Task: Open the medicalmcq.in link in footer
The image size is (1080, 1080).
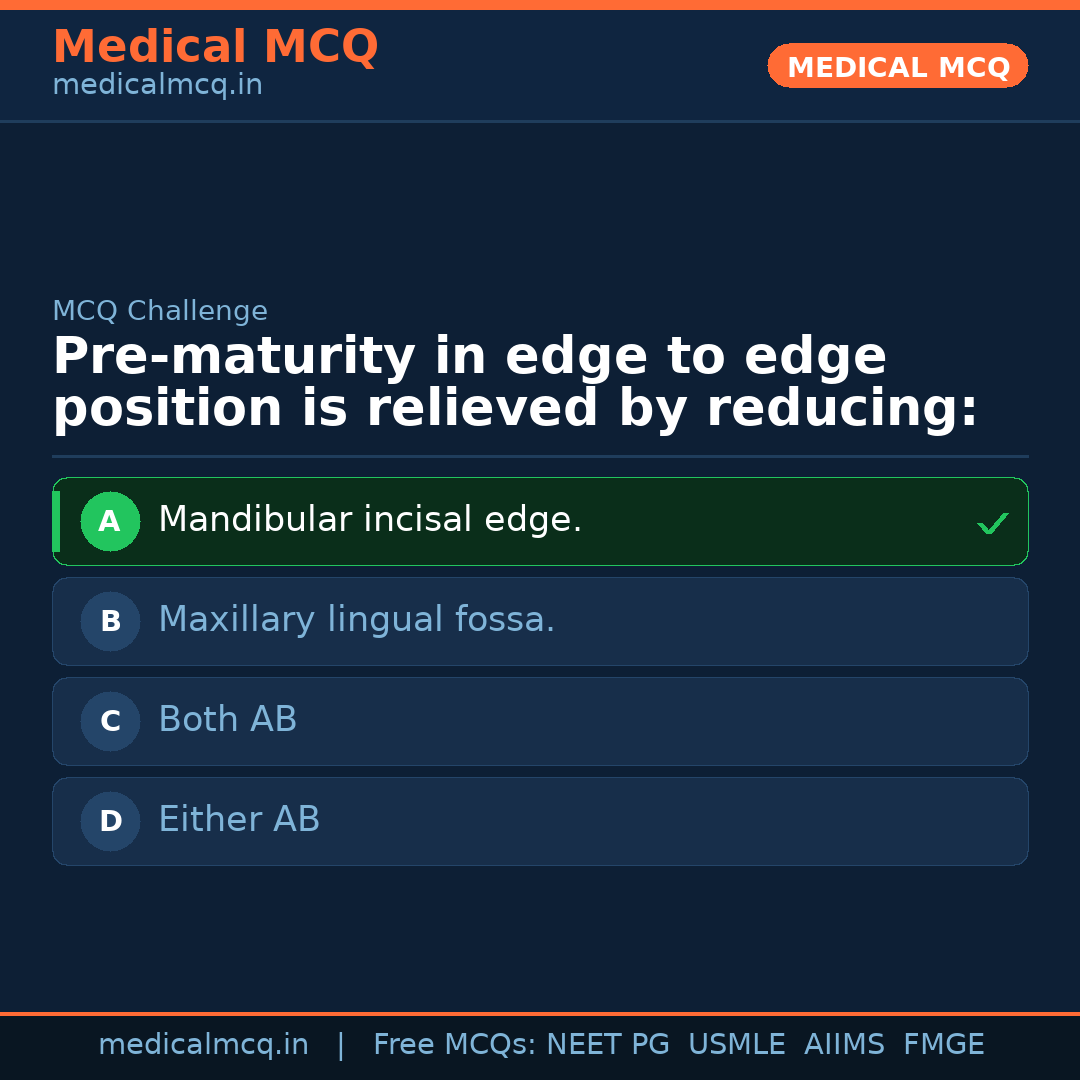Action: tap(203, 1045)
